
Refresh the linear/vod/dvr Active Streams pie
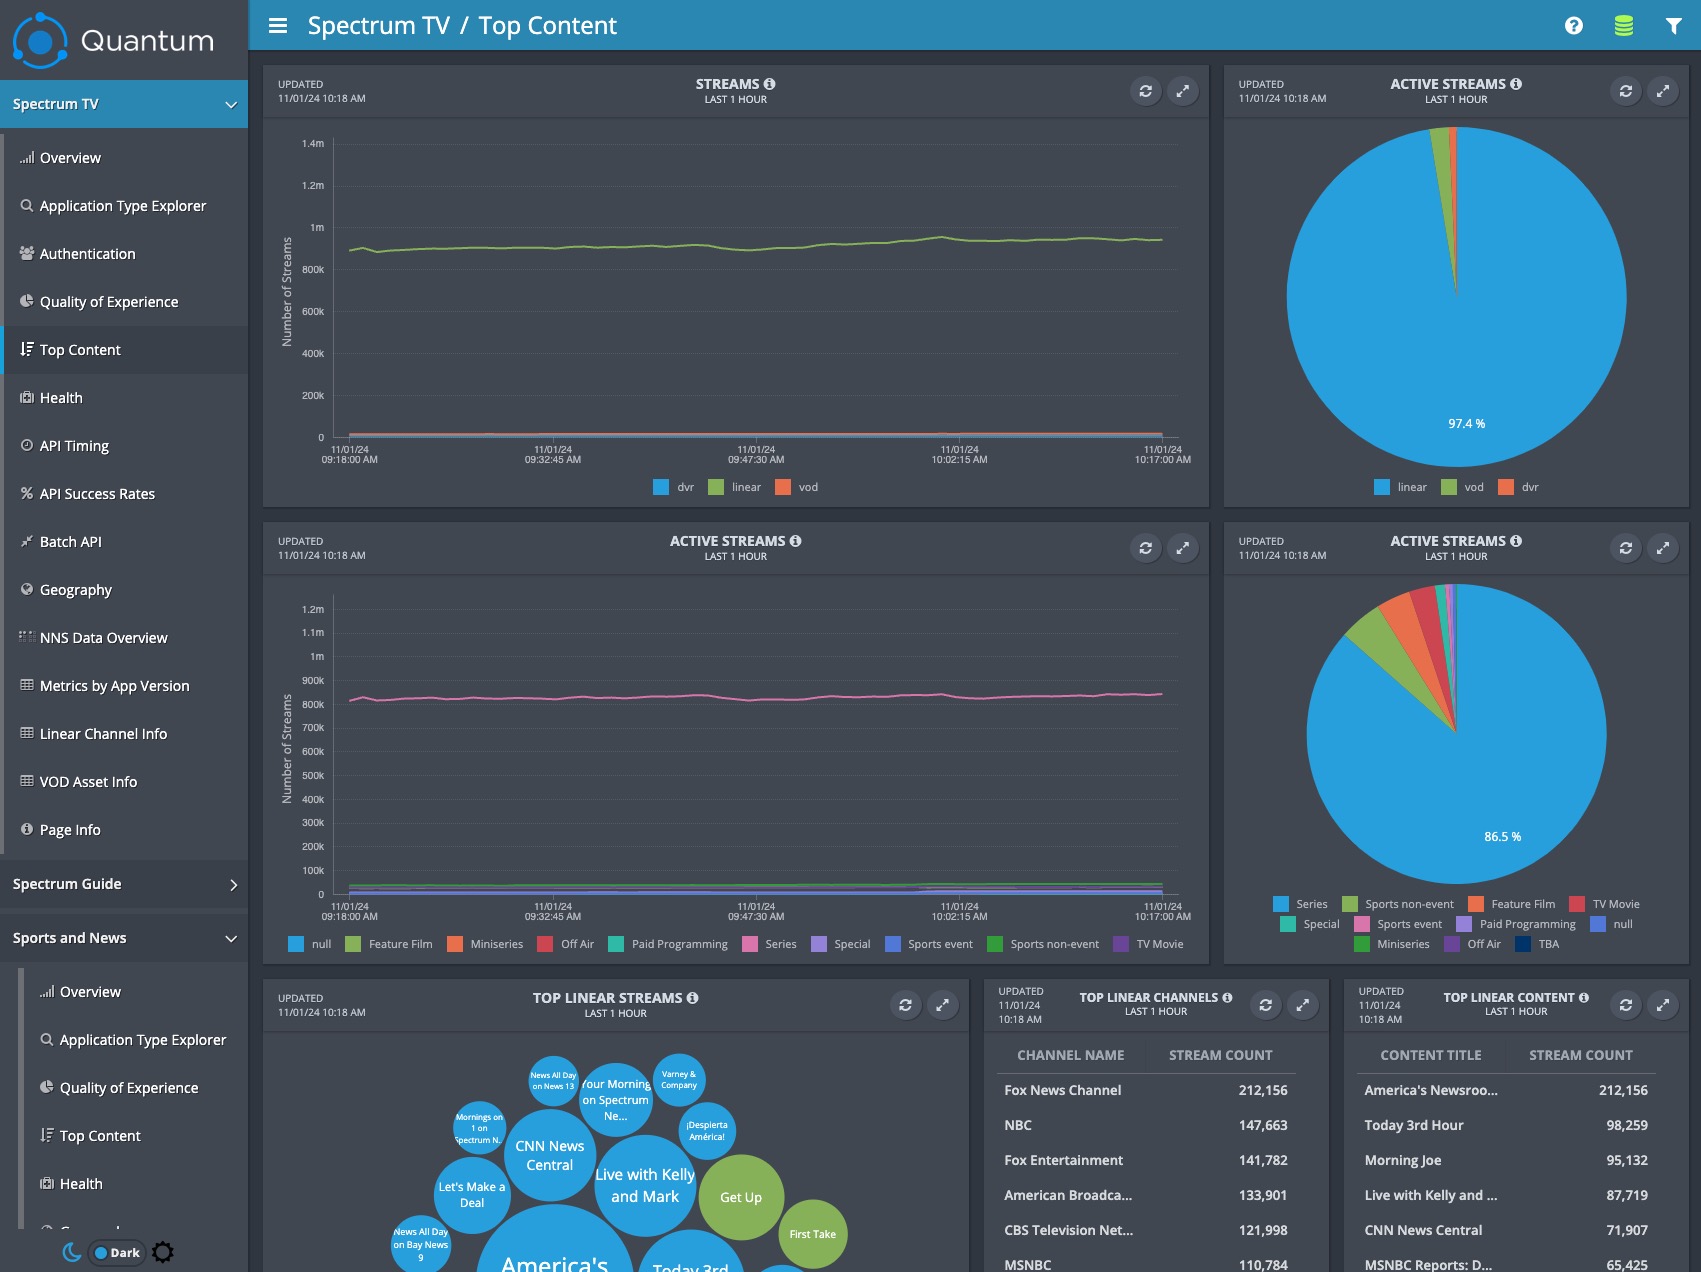point(1626,91)
